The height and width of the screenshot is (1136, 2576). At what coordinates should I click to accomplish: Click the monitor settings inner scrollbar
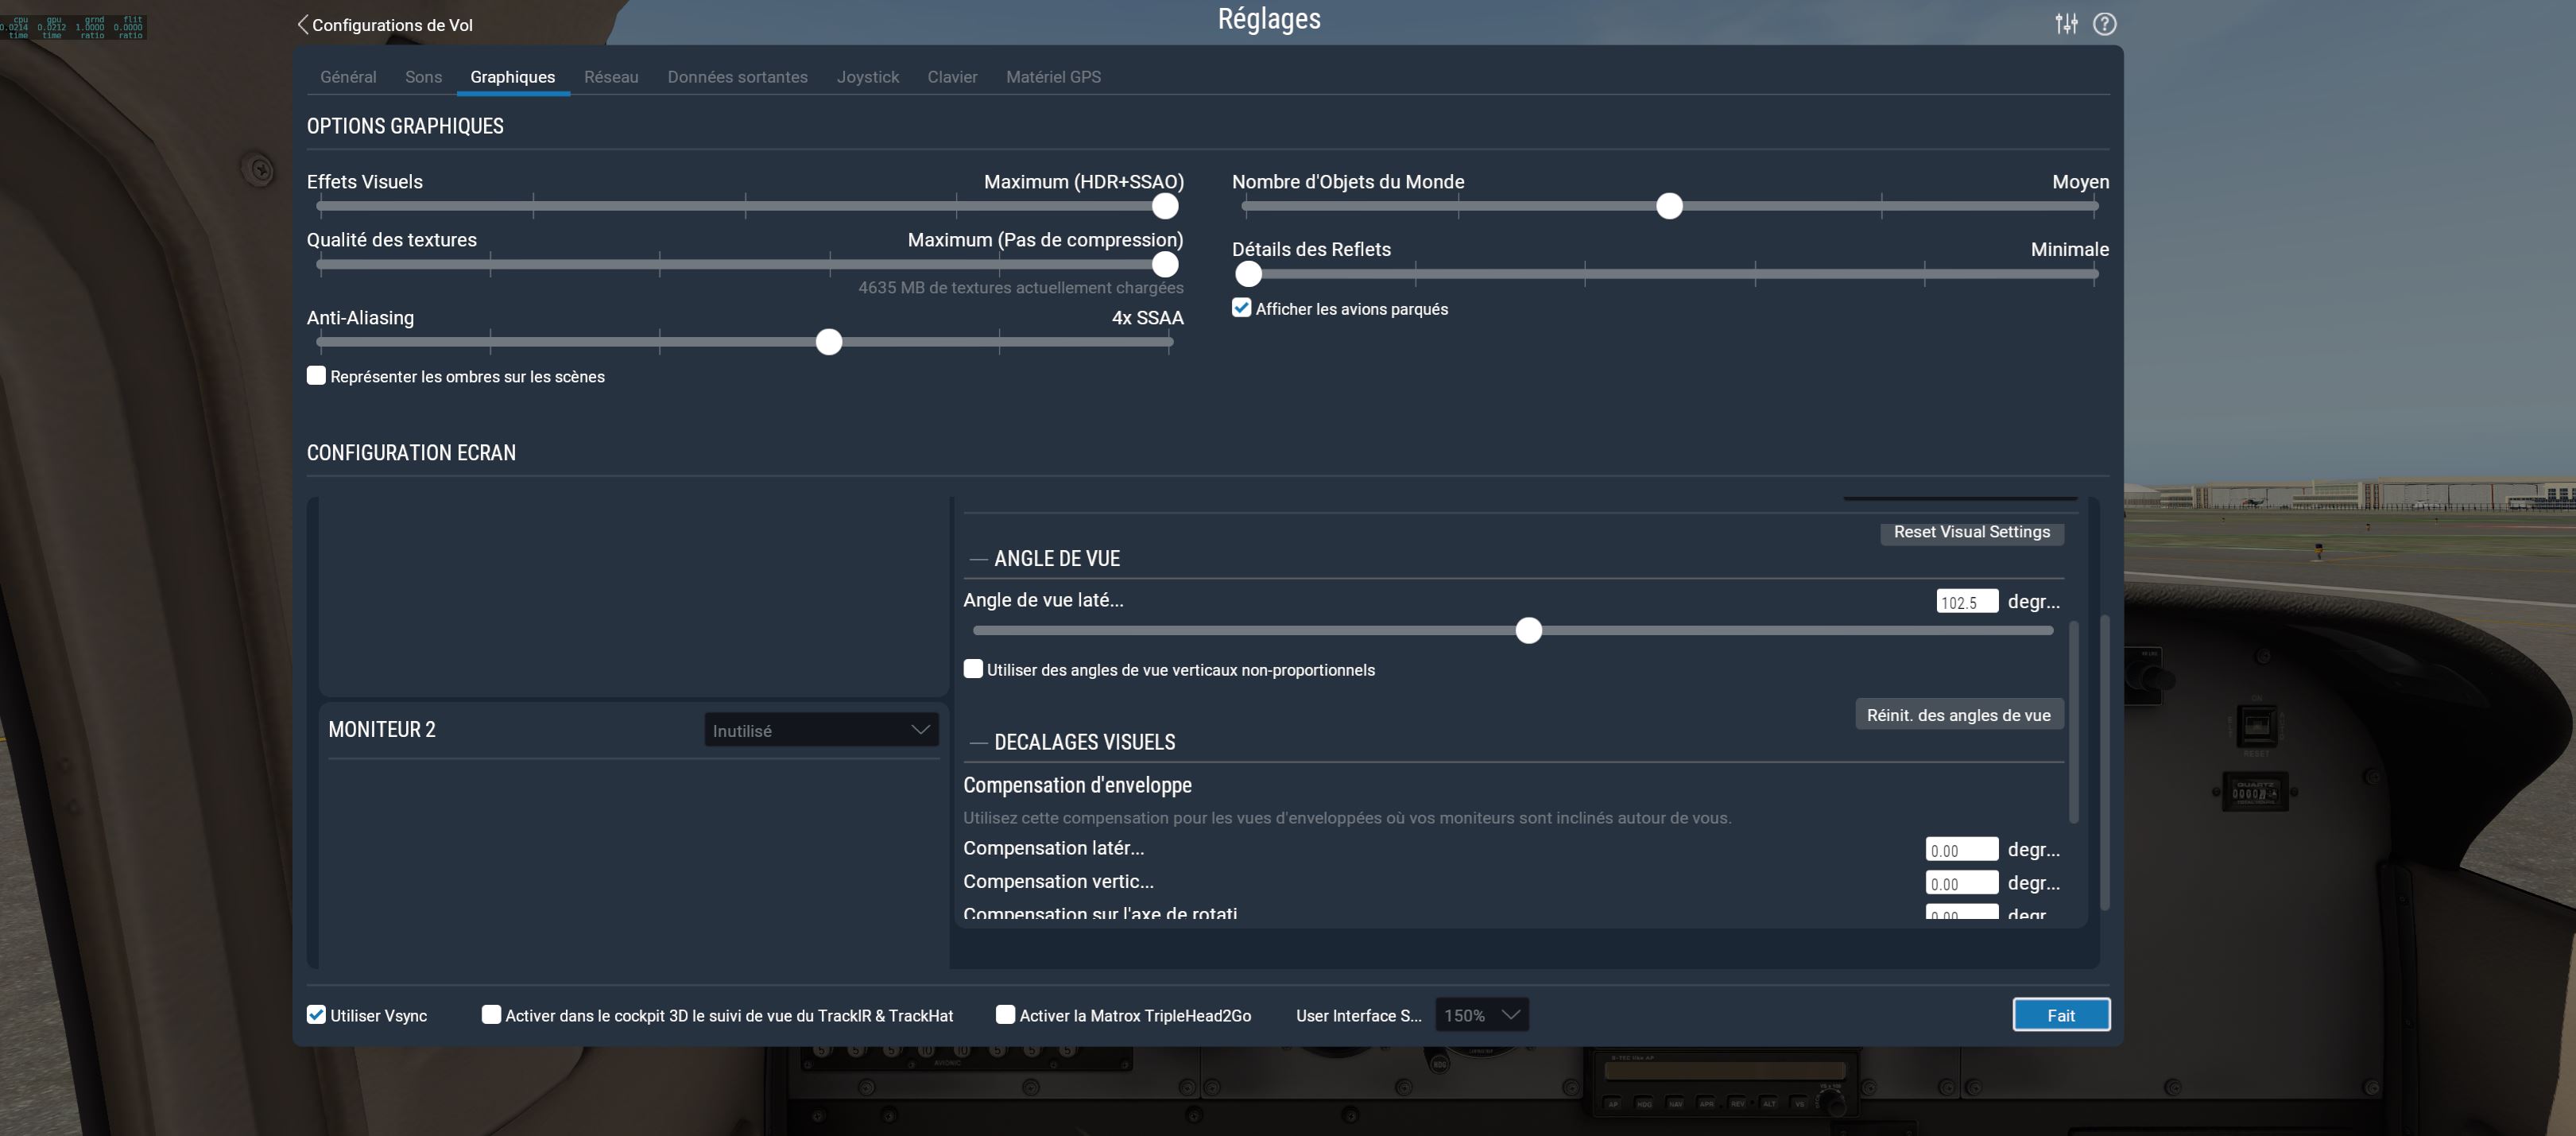[x=2073, y=722]
